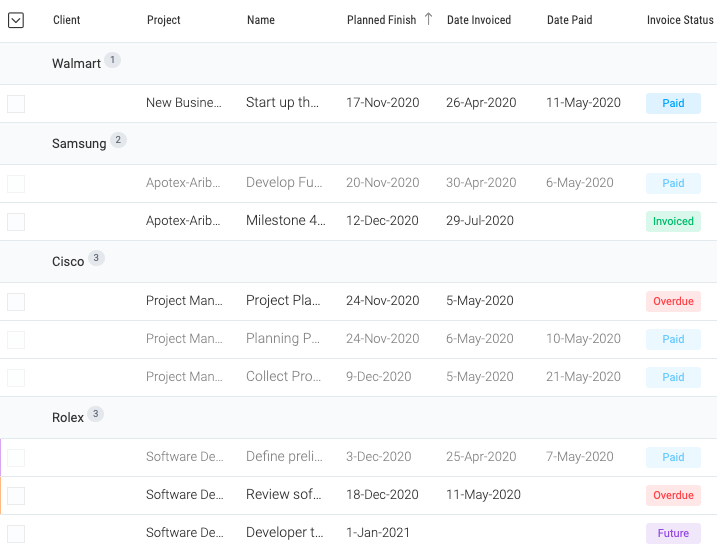Sort by the Client column header
Screen dimensions: 717x552
(66, 20)
